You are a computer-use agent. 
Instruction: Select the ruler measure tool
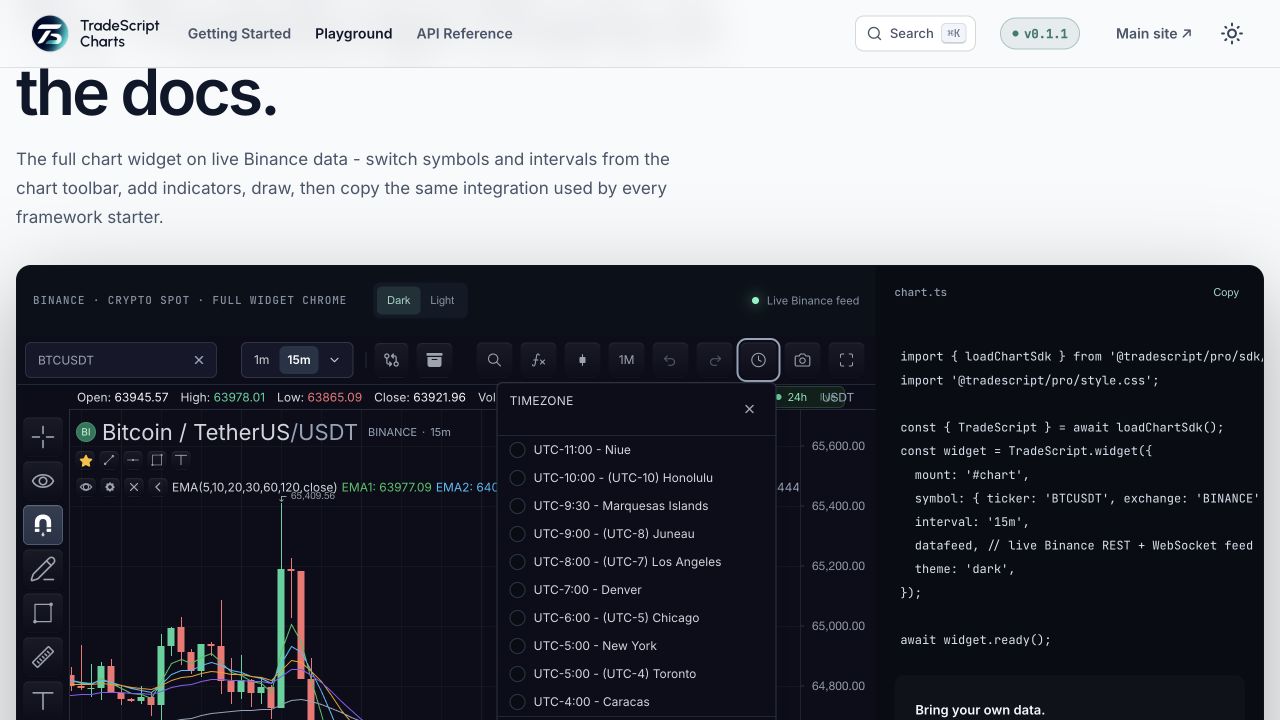[x=43, y=657]
